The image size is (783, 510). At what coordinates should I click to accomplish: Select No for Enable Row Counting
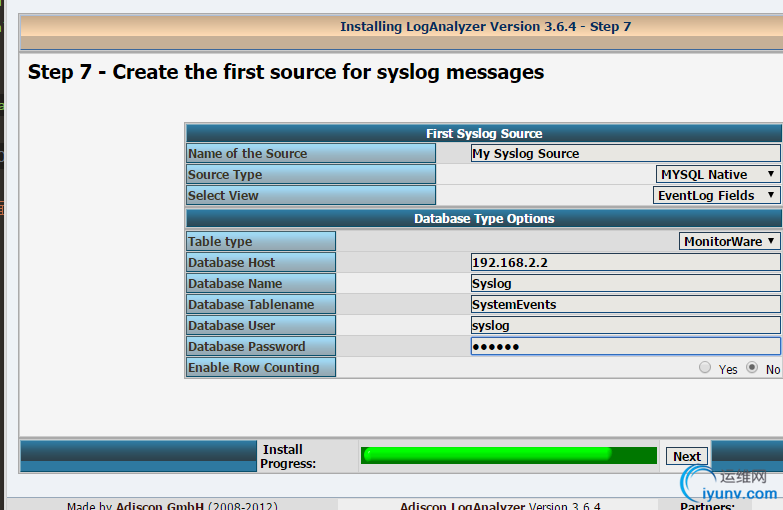pyautogui.click(x=752, y=368)
